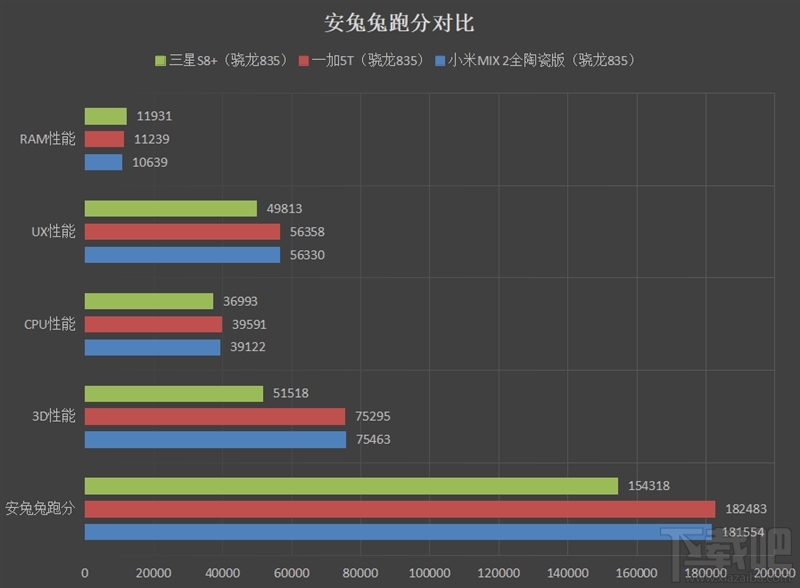The image size is (800, 588).
Task: Click the 11931 value label
Action: pos(154,115)
